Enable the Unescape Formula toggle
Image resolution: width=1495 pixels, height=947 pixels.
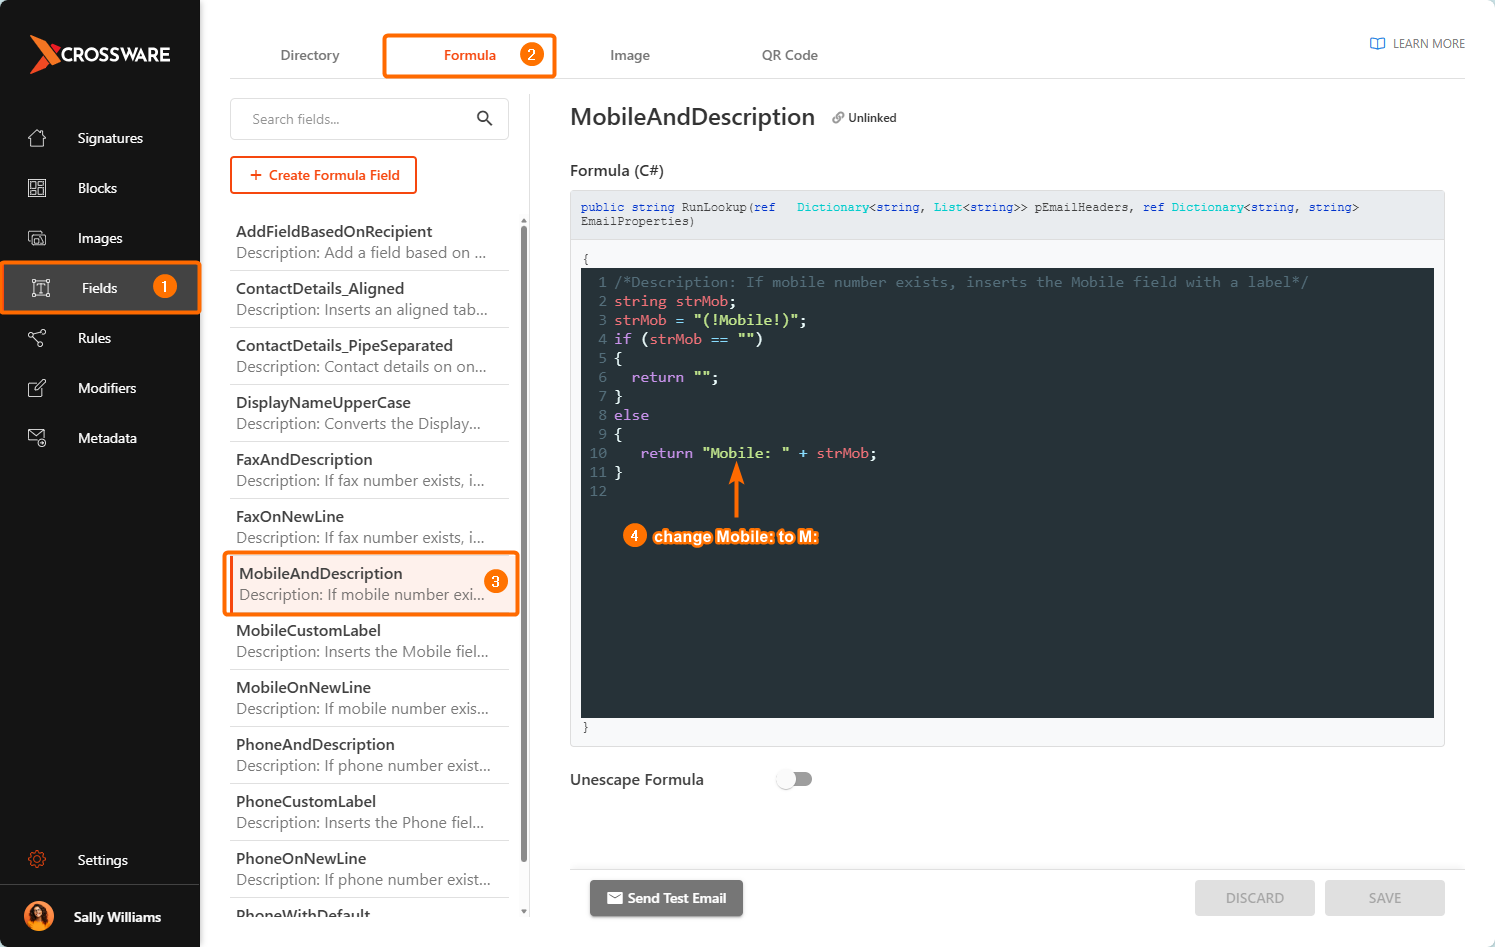(x=794, y=780)
